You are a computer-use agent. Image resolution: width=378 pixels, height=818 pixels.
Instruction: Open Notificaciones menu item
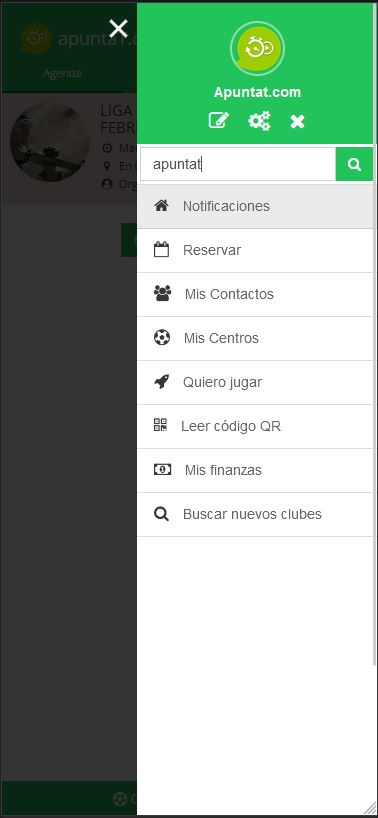(255, 206)
